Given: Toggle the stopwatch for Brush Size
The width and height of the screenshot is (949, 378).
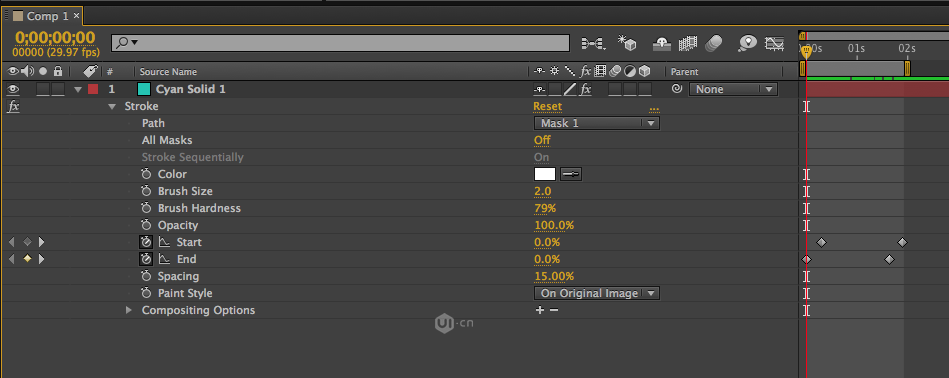Looking at the screenshot, I should pyautogui.click(x=146, y=191).
